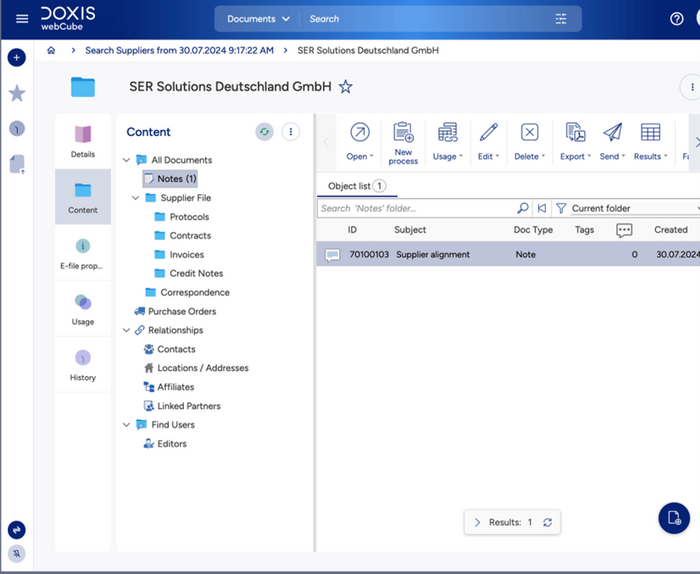
Task: Open the Affiliates tree item
Action: (169, 387)
